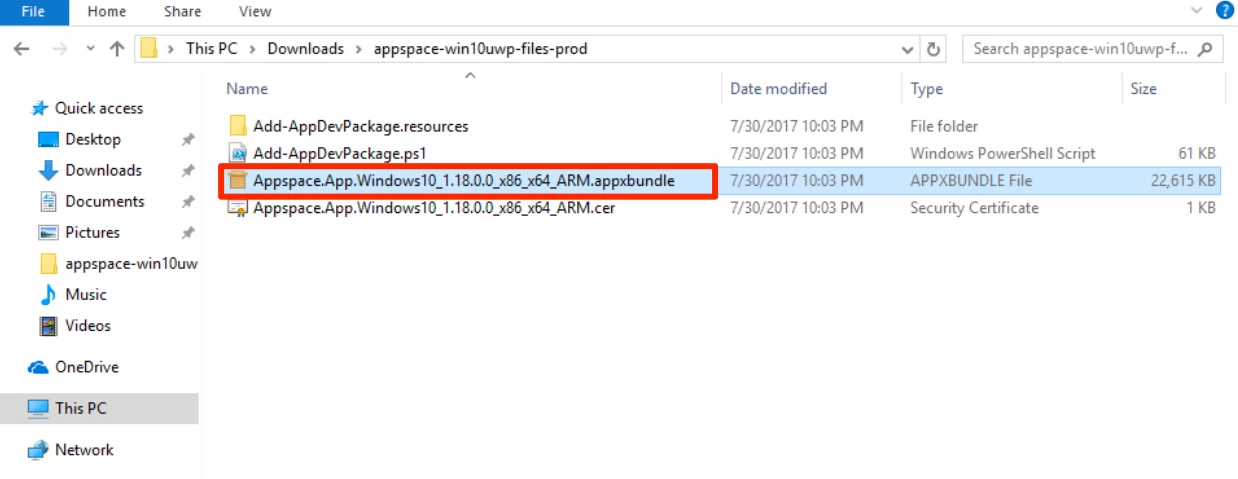Open appspace-win10uw folder in sidebar
The image size is (1238, 479).
click(x=131, y=263)
